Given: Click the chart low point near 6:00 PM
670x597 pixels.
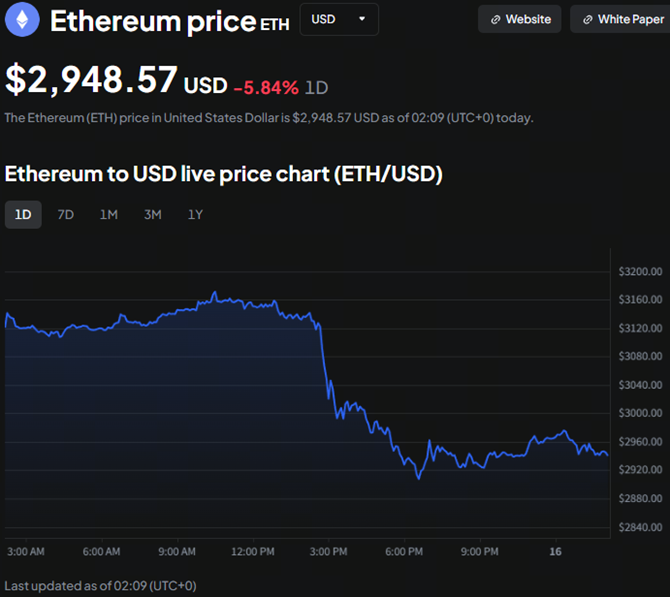Looking at the screenshot, I should click(x=418, y=478).
